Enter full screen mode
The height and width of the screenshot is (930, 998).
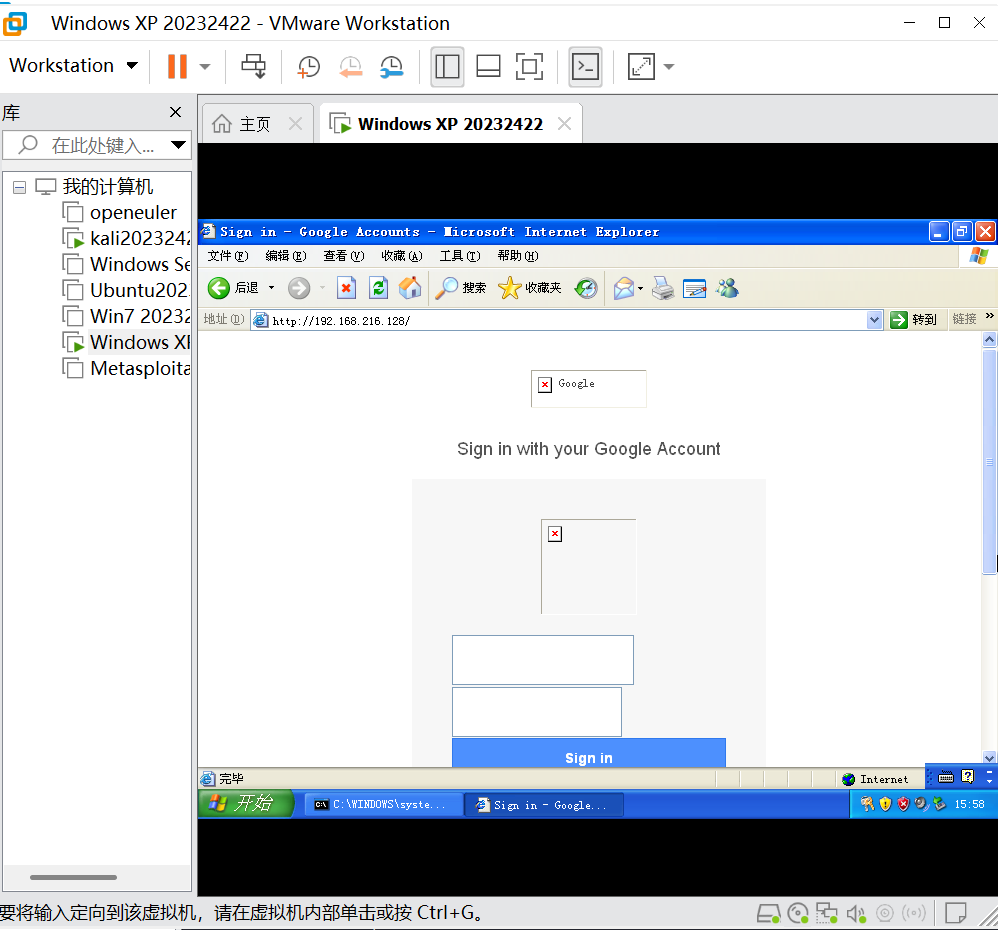[529, 66]
